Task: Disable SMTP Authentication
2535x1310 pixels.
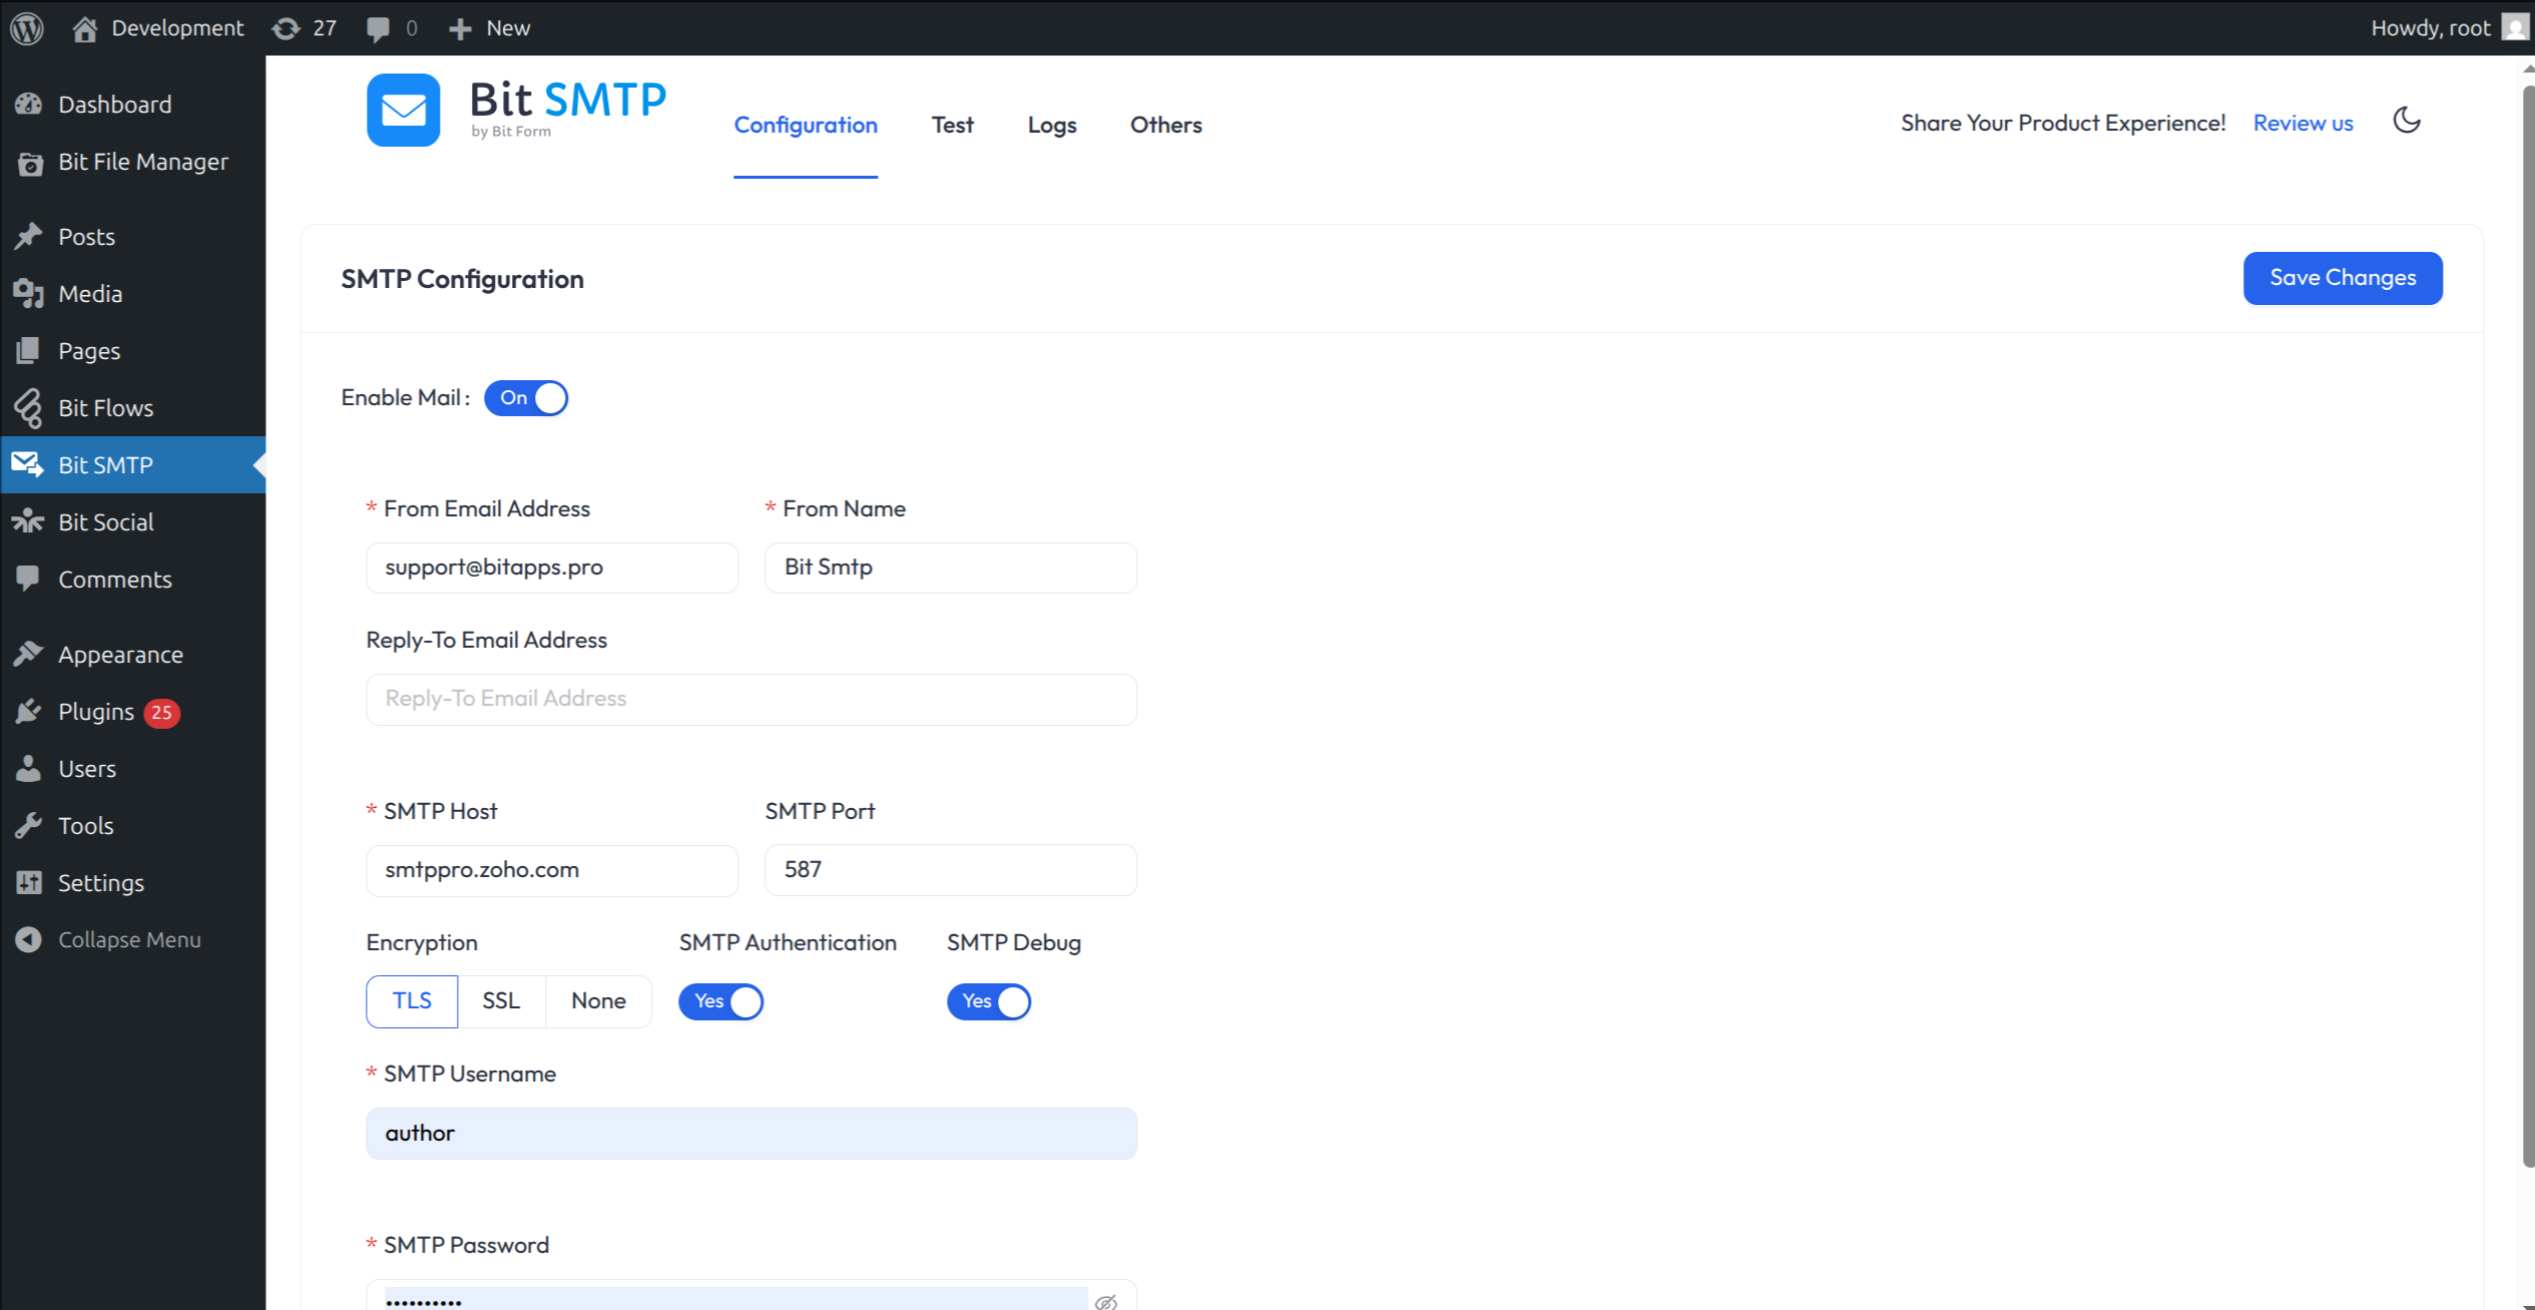Action: [x=720, y=1001]
